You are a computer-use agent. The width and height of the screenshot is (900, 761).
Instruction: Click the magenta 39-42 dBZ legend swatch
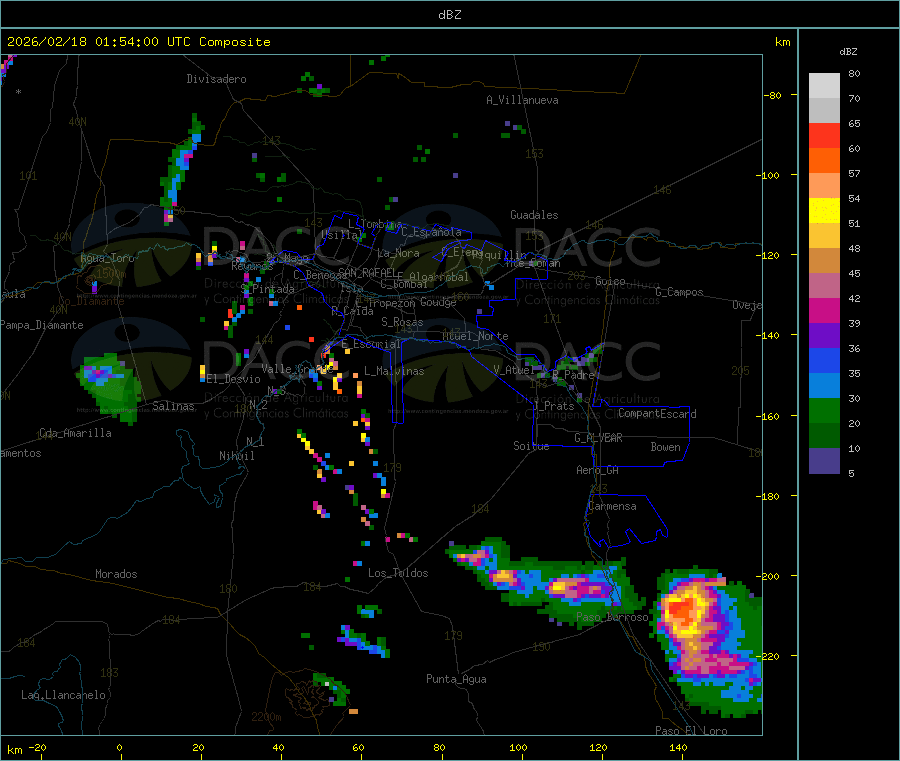824,310
